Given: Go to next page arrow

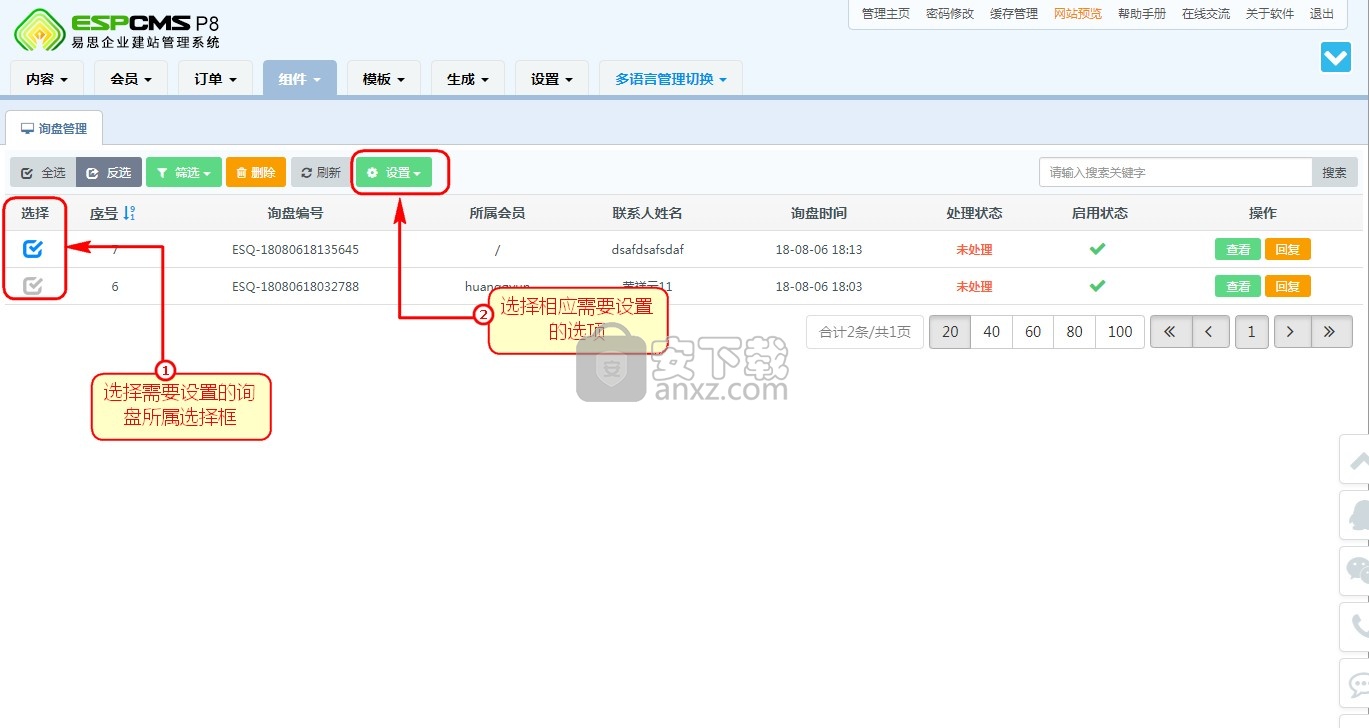Looking at the screenshot, I should [x=1291, y=332].
